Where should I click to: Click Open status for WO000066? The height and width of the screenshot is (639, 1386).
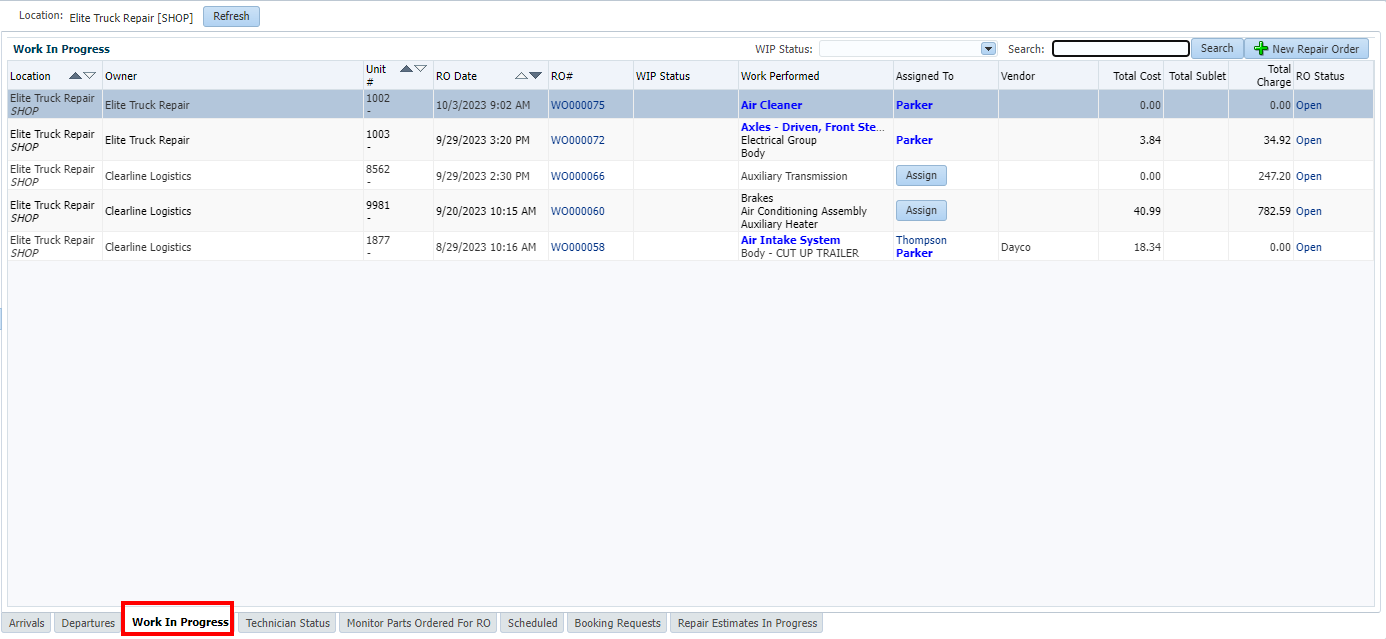[1309, 176]
